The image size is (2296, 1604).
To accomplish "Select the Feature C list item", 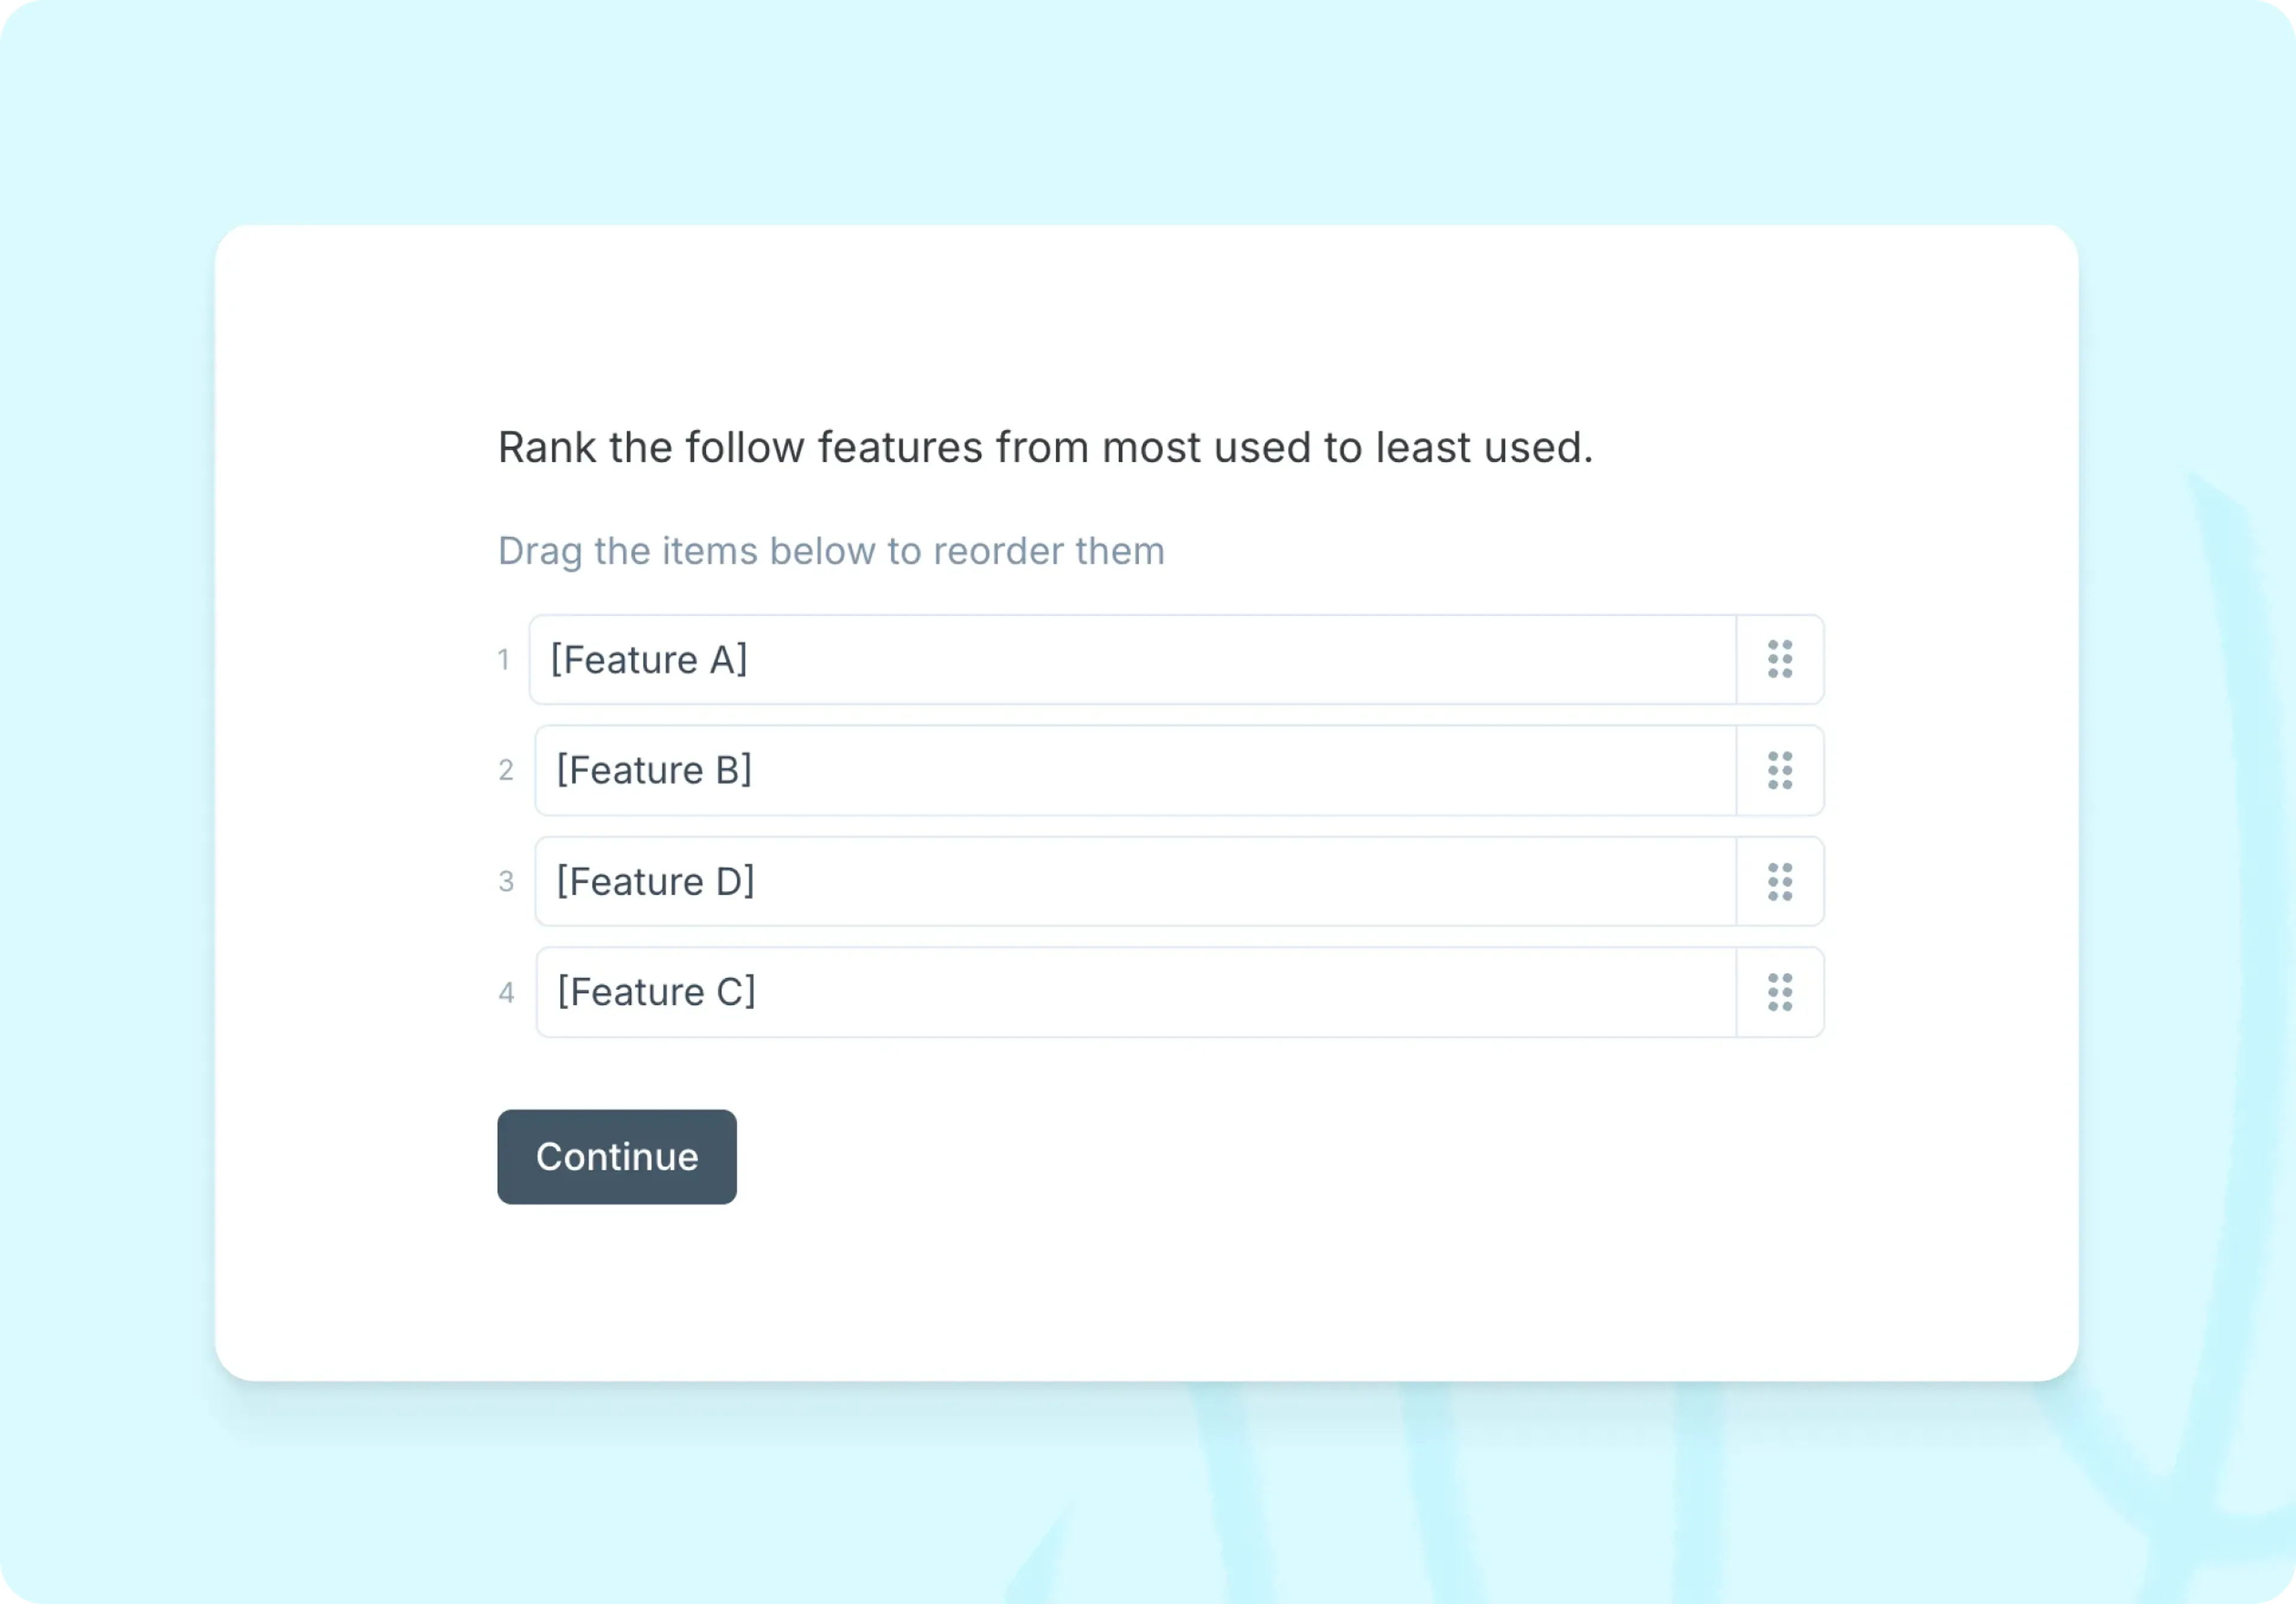I will [1130, 993].
